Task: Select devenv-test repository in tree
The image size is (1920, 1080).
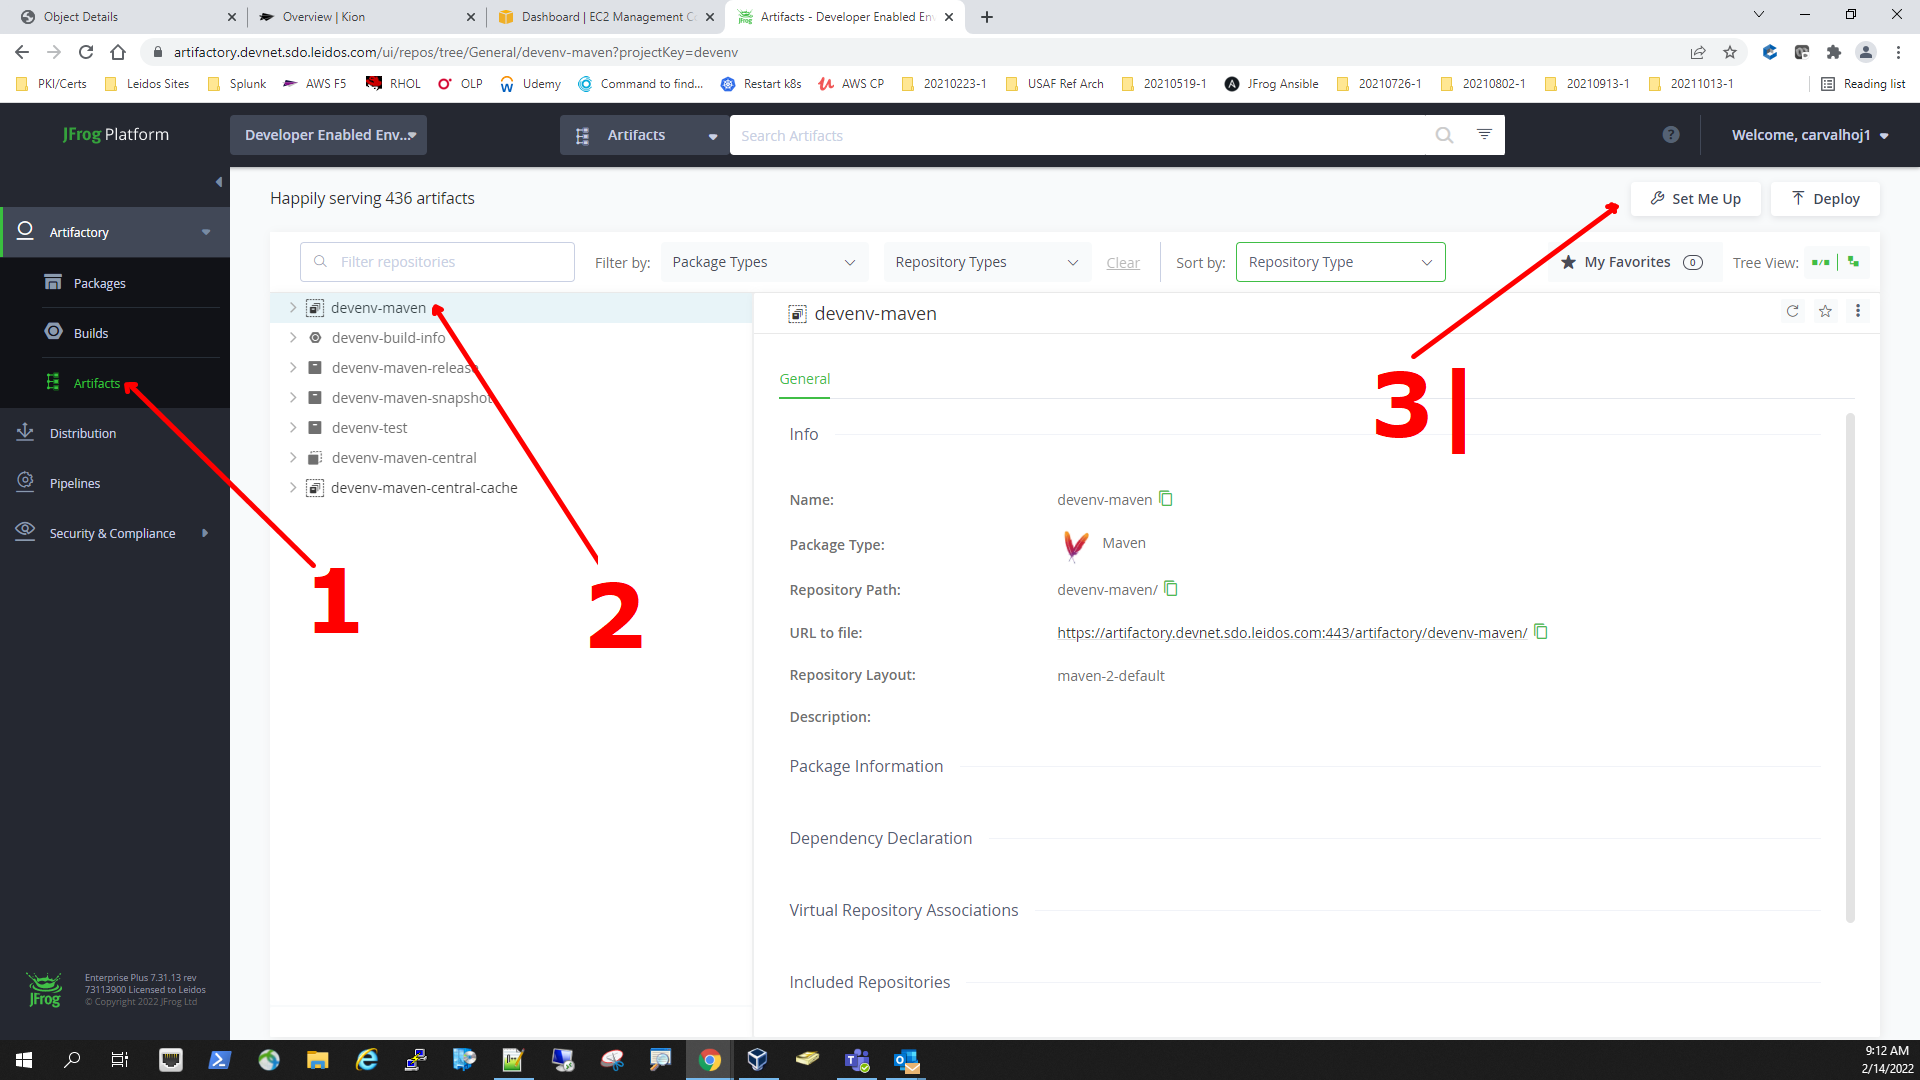Action: (369, 428)
